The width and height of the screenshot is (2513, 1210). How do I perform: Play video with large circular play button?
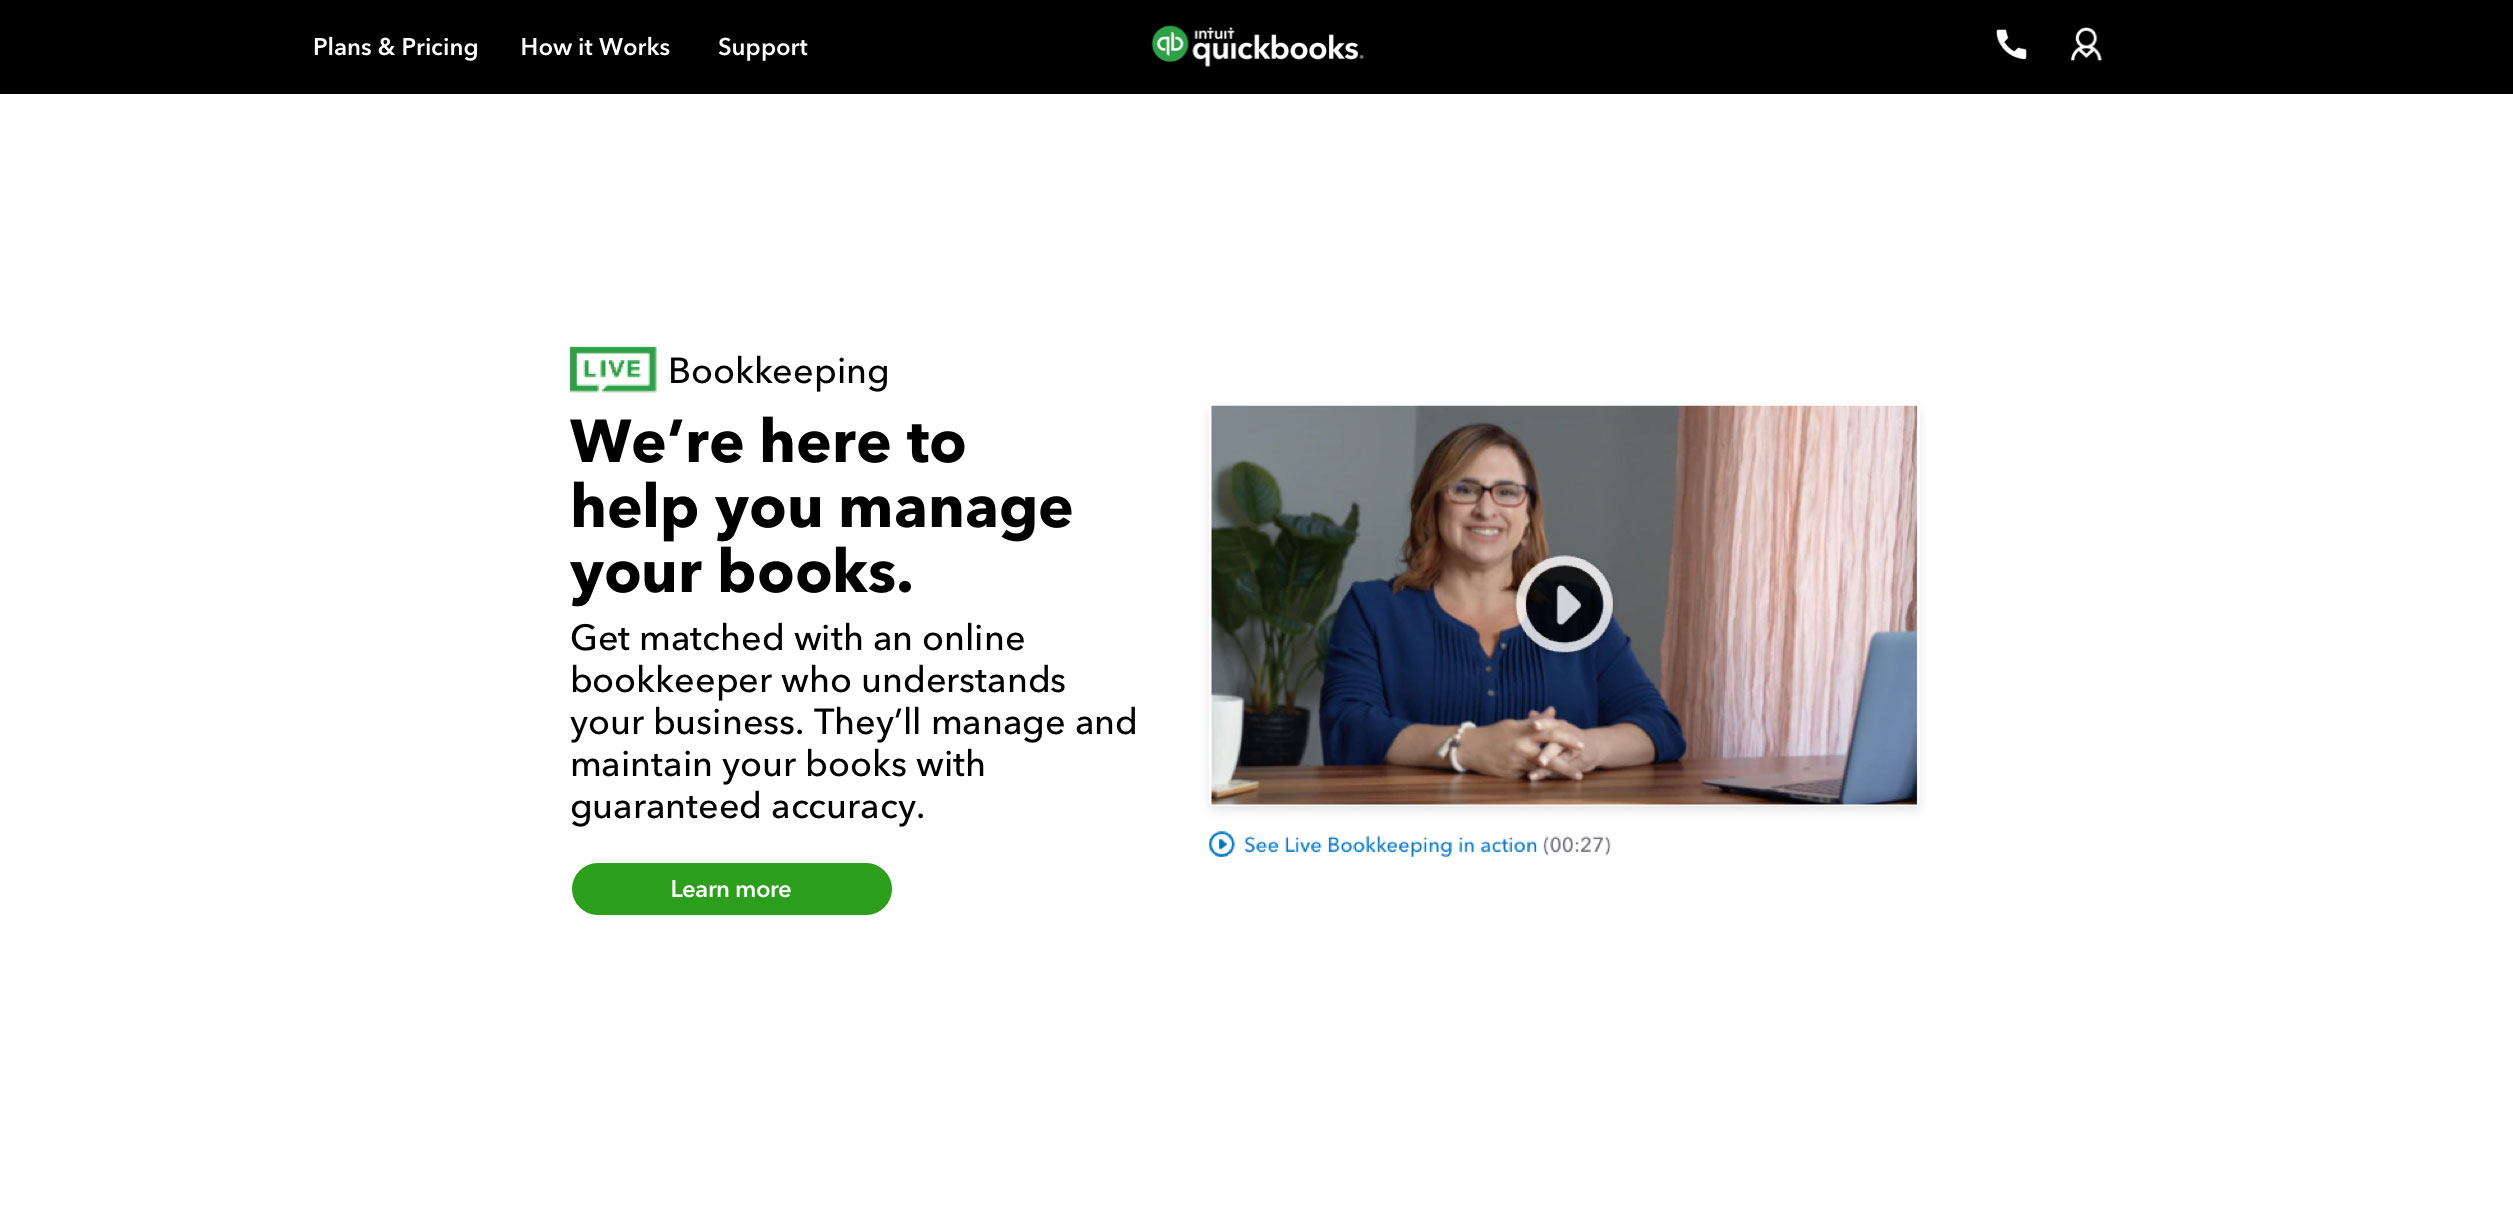(x=1563, y=604)
